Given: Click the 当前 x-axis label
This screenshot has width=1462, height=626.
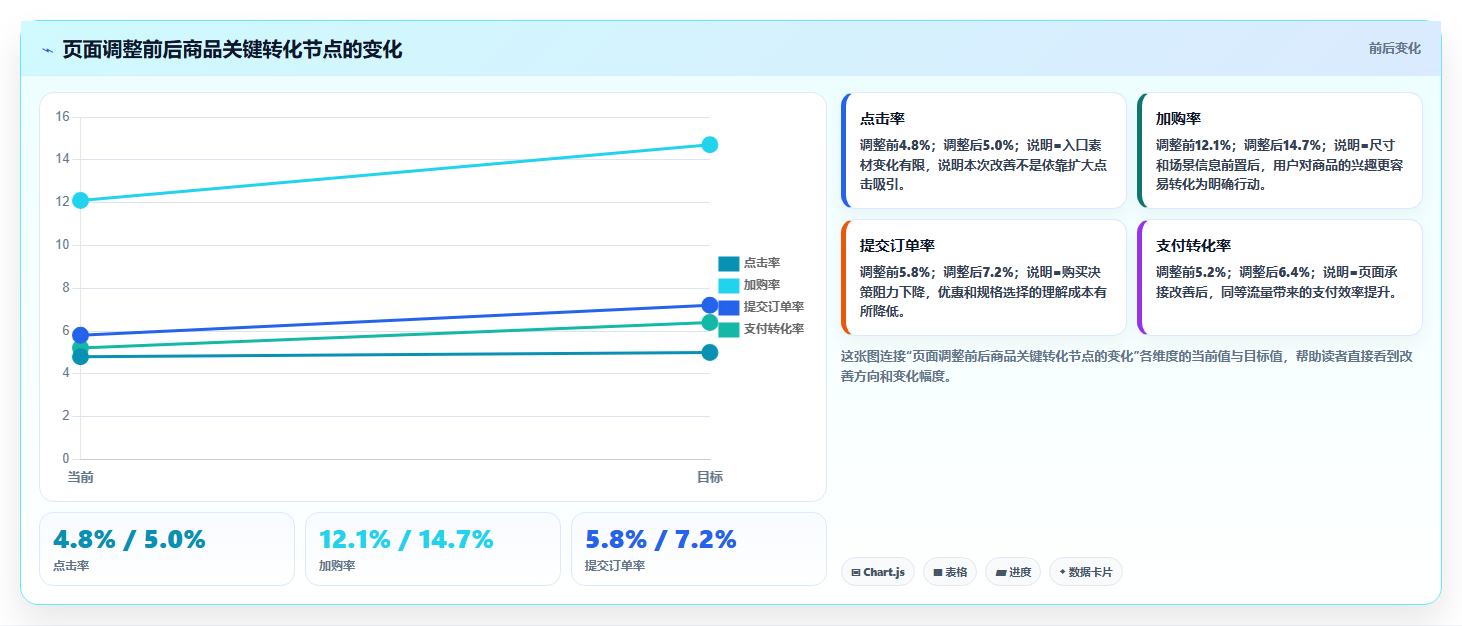Looking at the screenshot, I should tap(81, 477).
